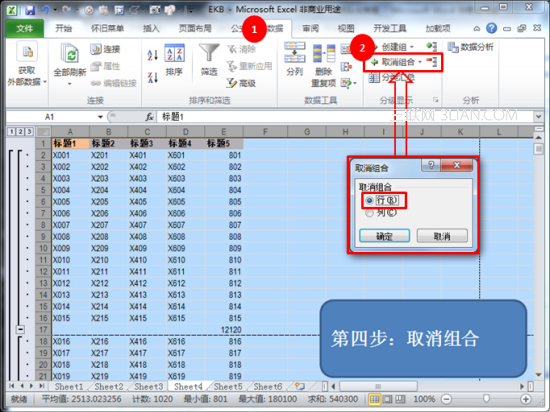550x412 pixels.
Task: Open the 数据分析 data analysis tool
Action: [470, 47]
